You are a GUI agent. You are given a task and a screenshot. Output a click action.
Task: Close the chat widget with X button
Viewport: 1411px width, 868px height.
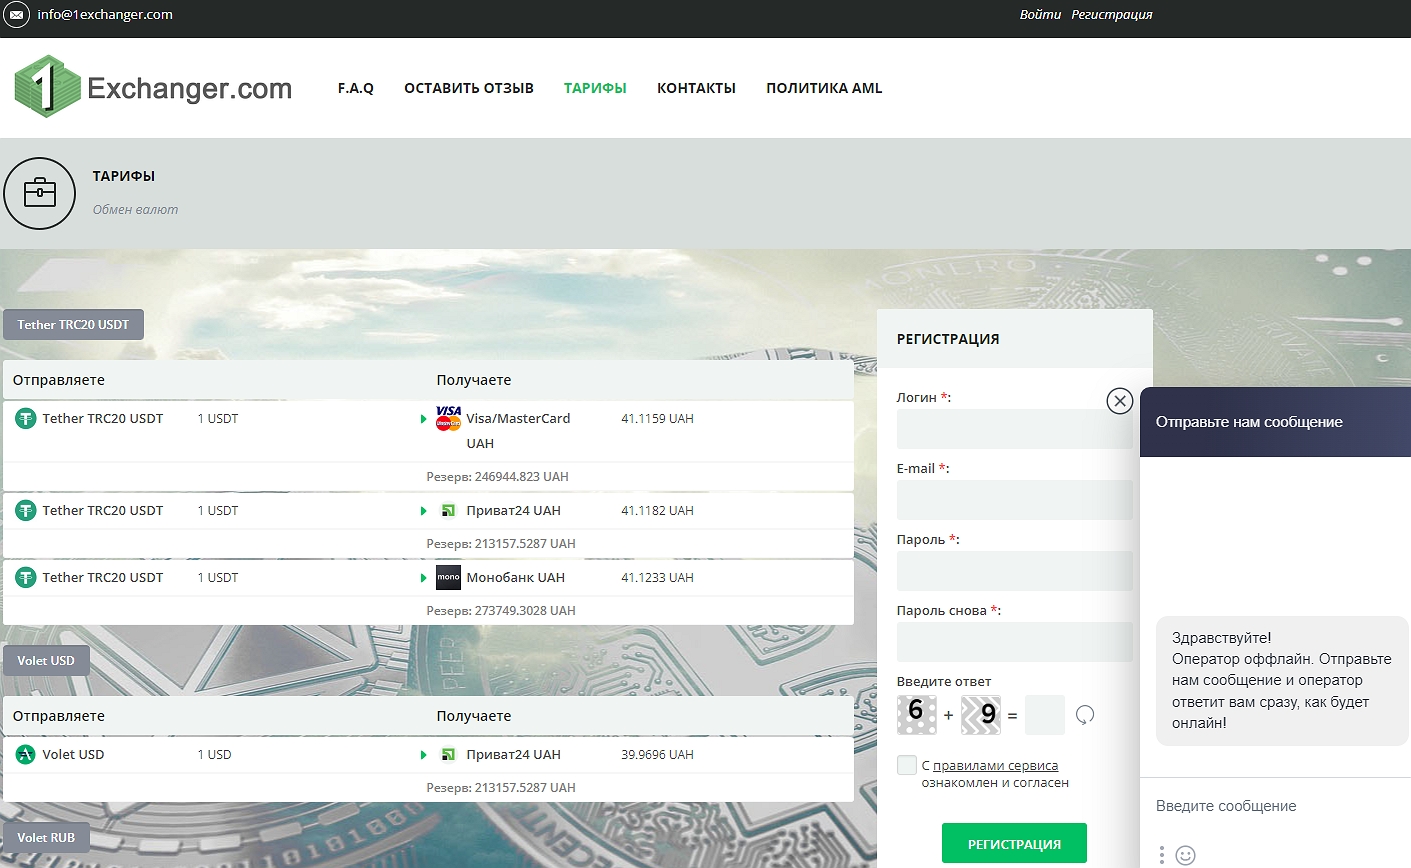pos(1120,401)
